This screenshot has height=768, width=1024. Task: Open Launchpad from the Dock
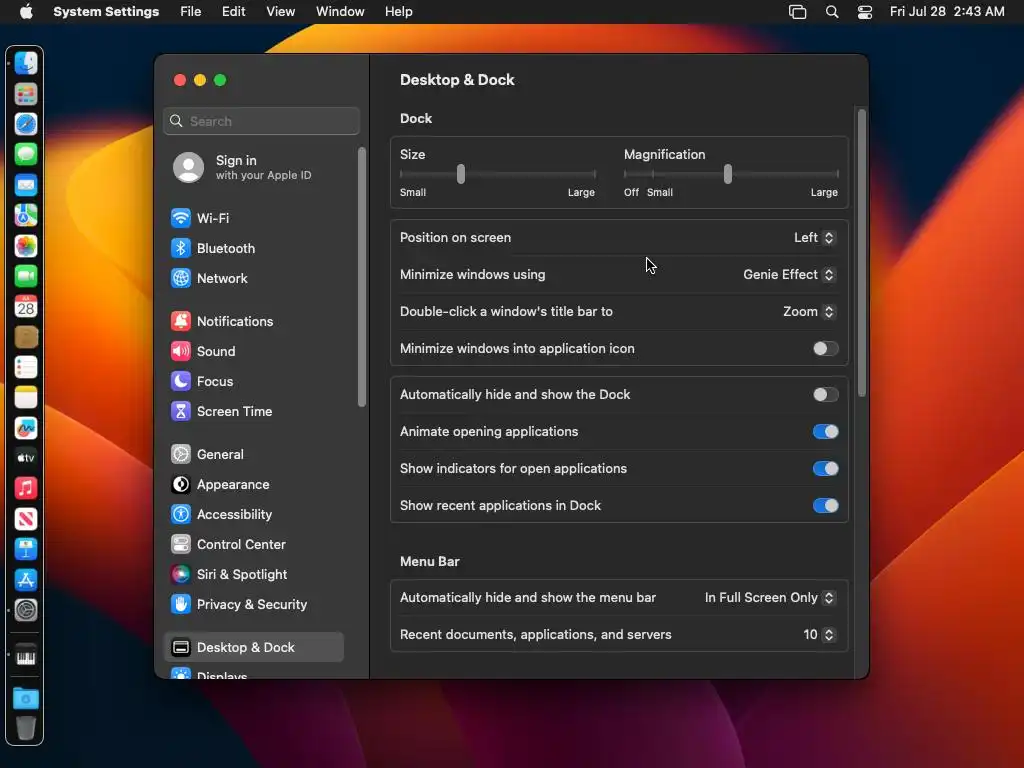click(x=26, y=94)
